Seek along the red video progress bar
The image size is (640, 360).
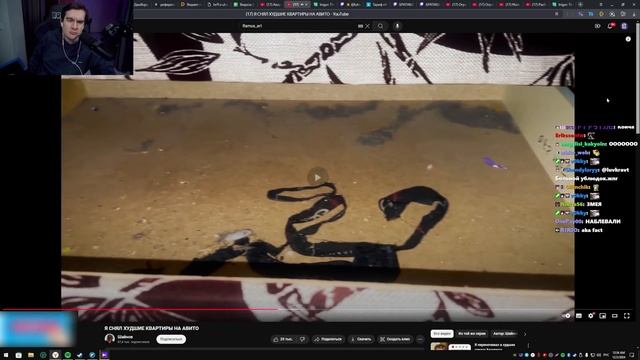139,309
